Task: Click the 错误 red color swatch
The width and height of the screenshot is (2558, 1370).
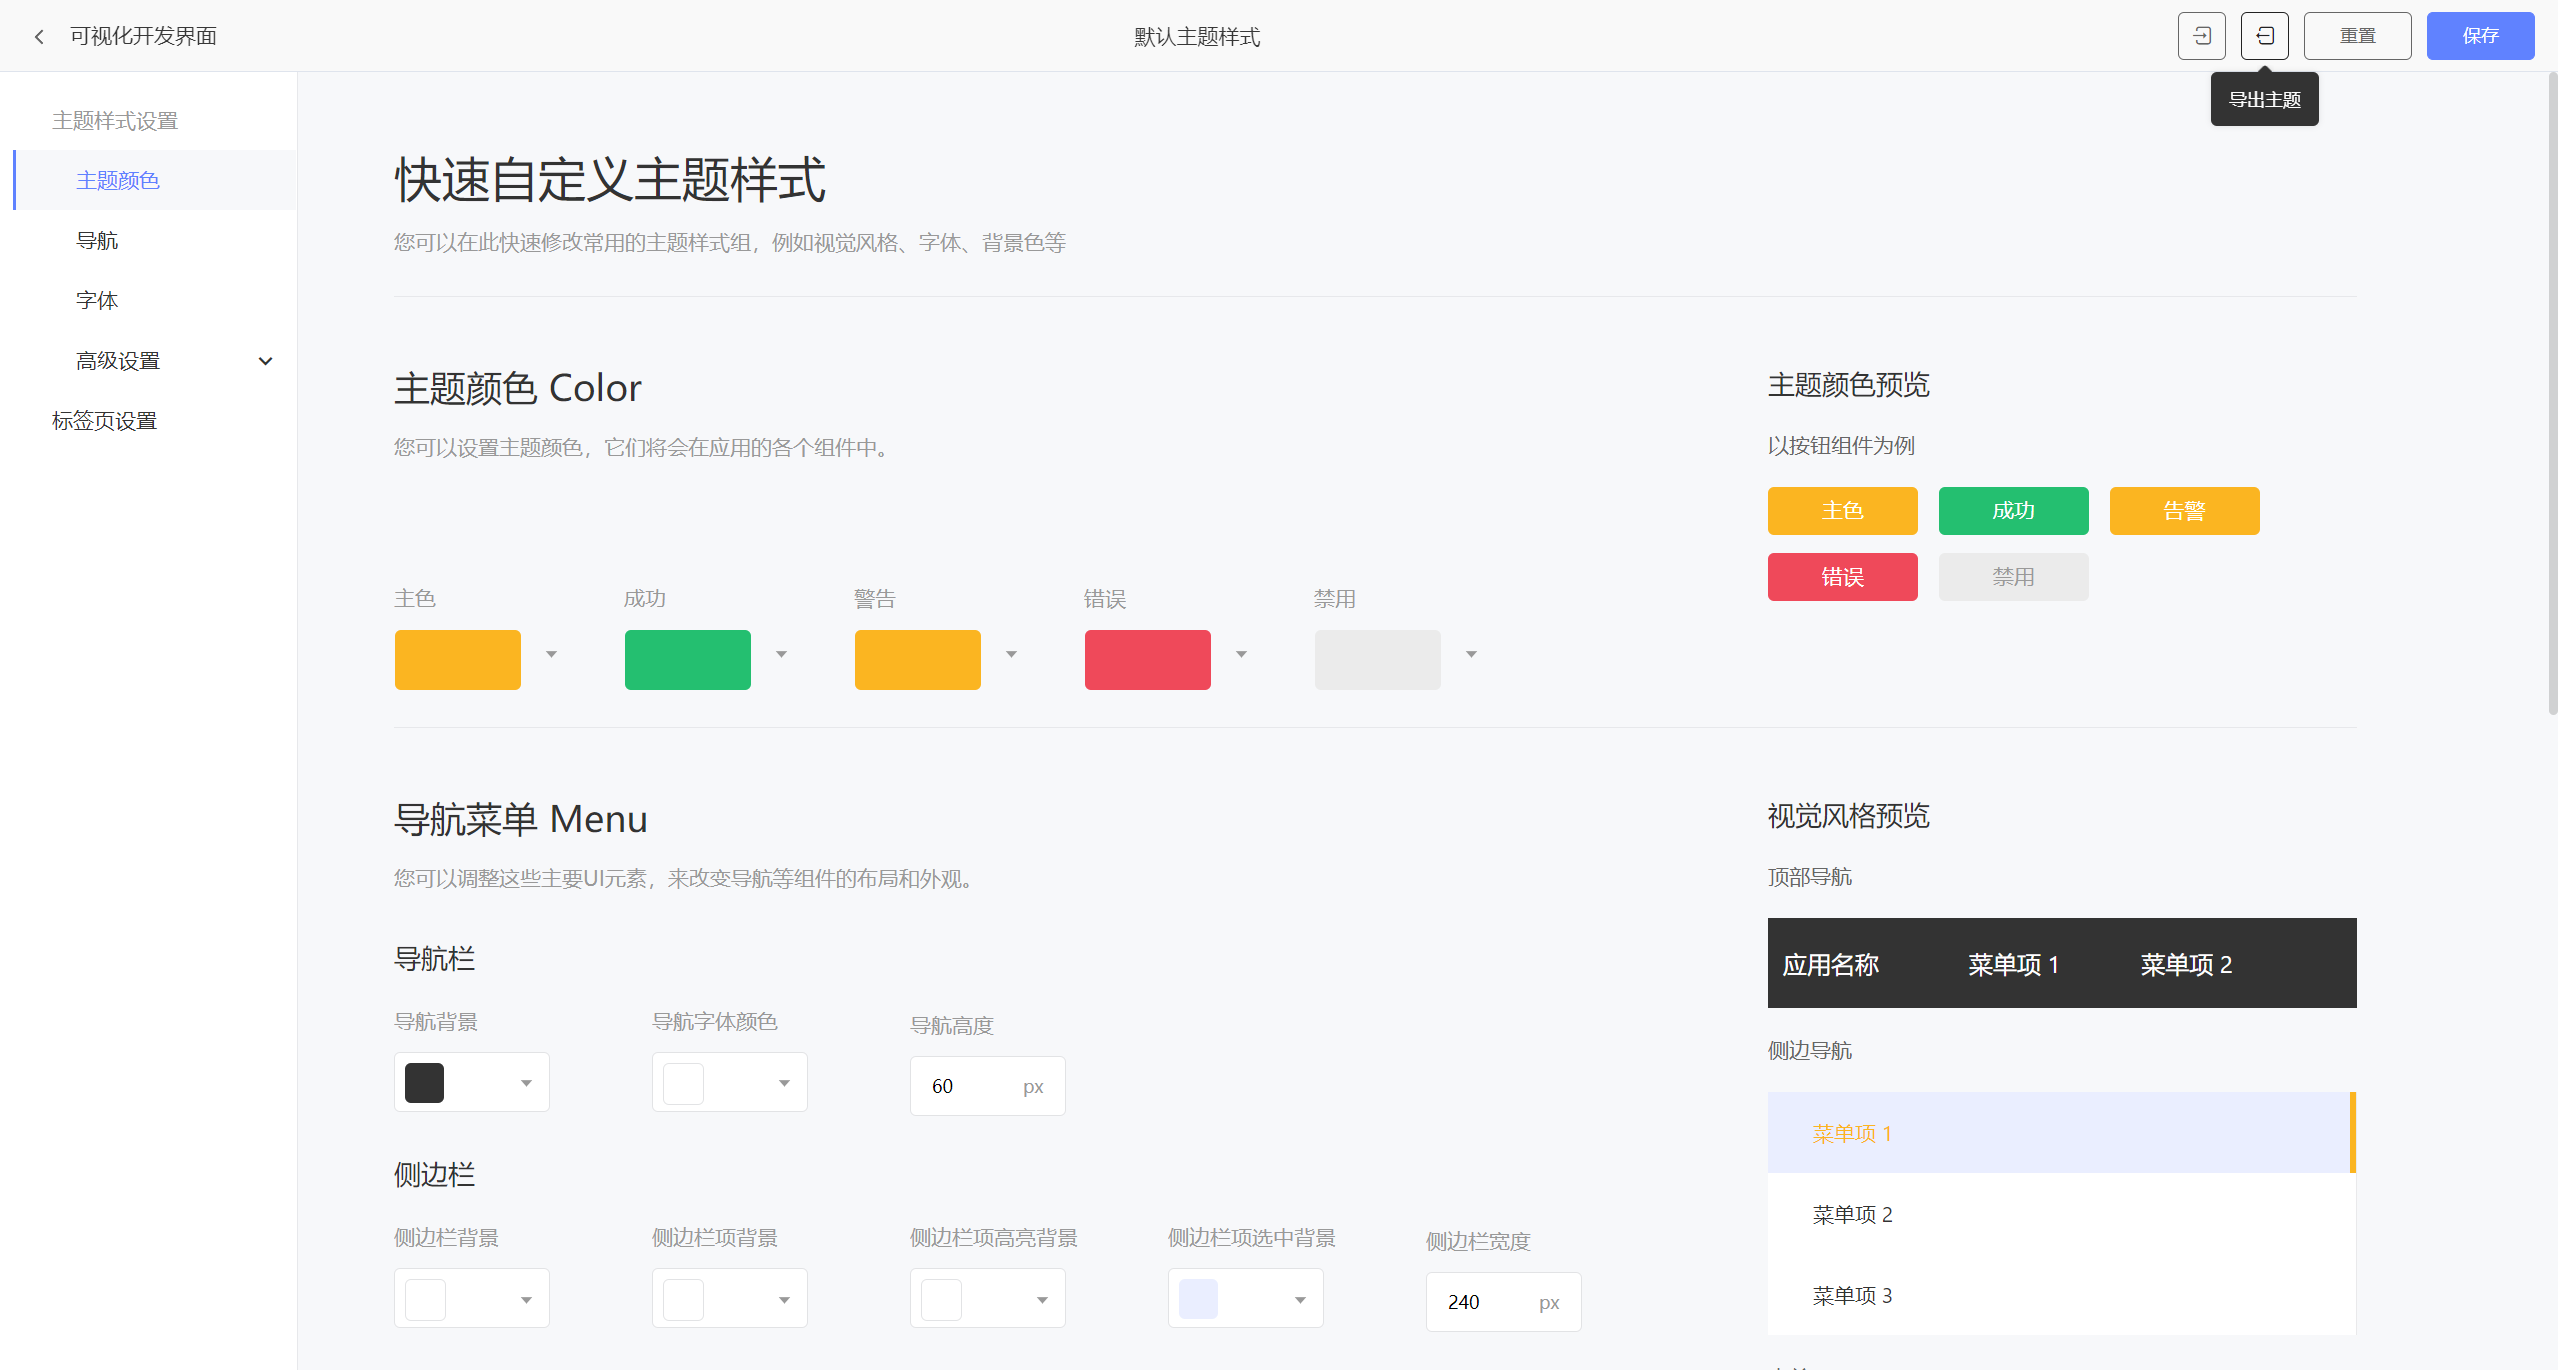Action: [1148, 659]
